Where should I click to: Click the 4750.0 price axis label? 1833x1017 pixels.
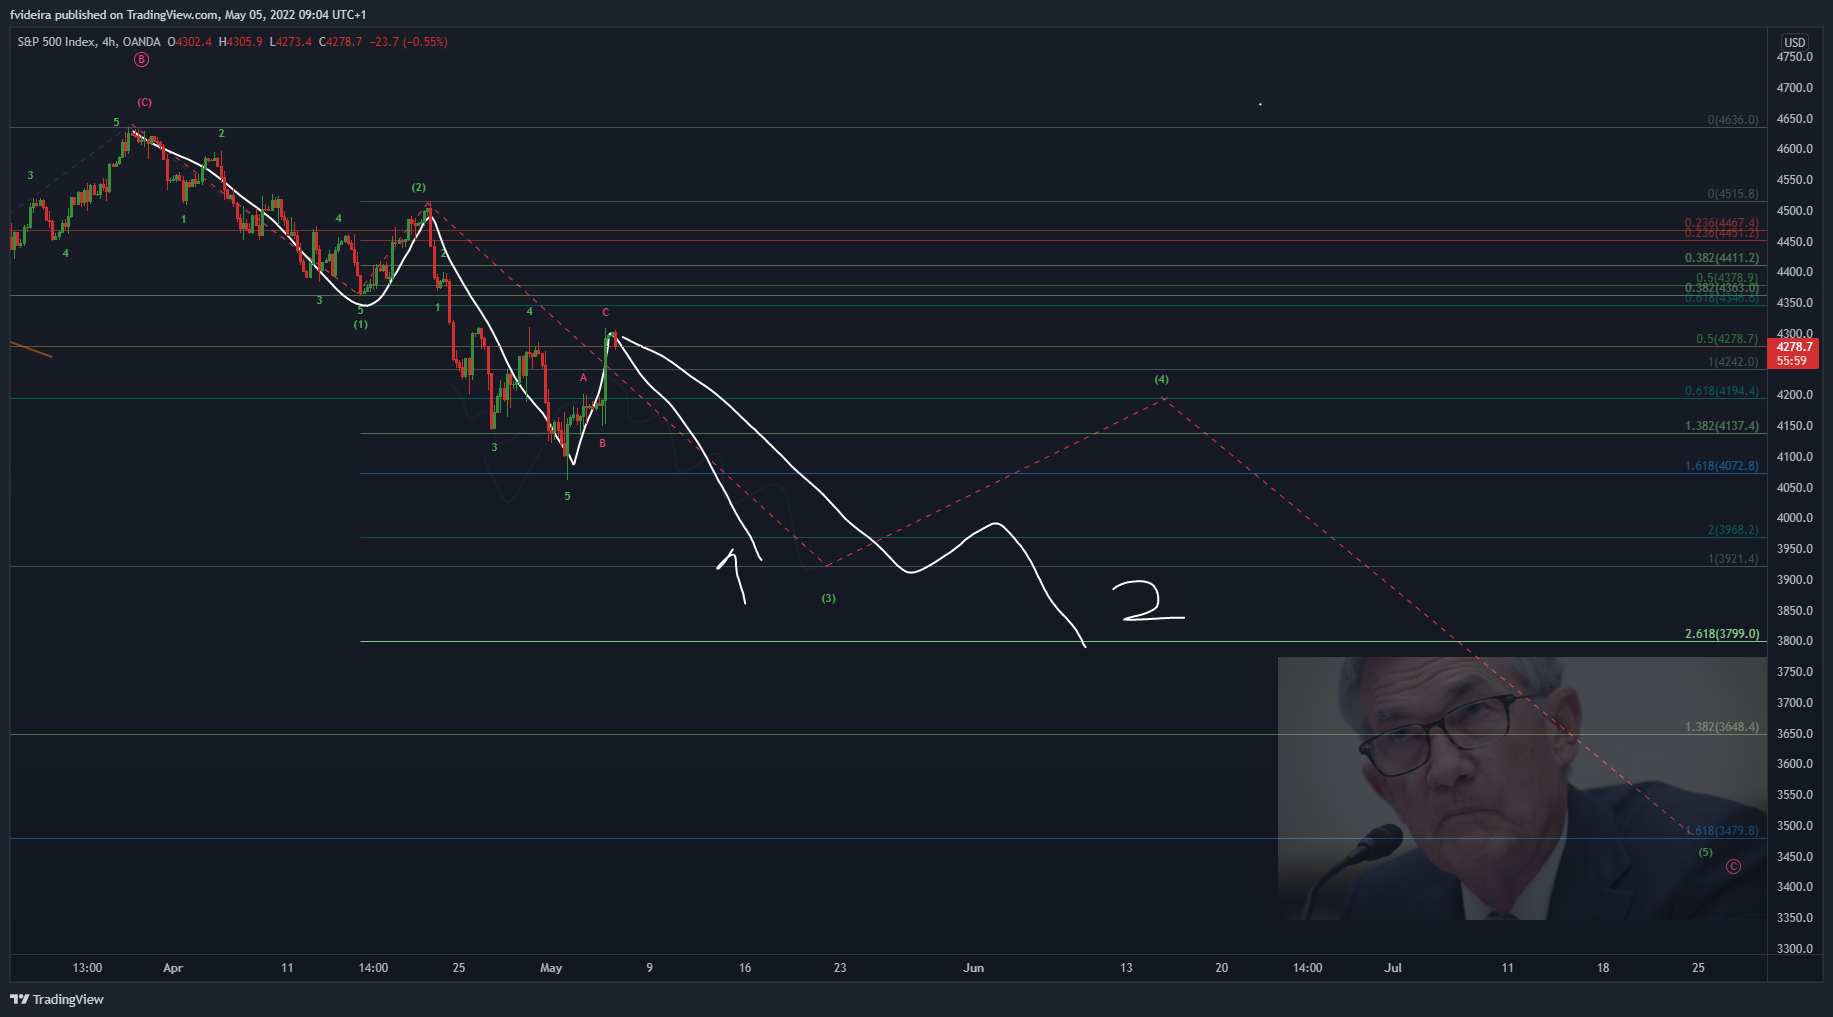click(1795, 57)
